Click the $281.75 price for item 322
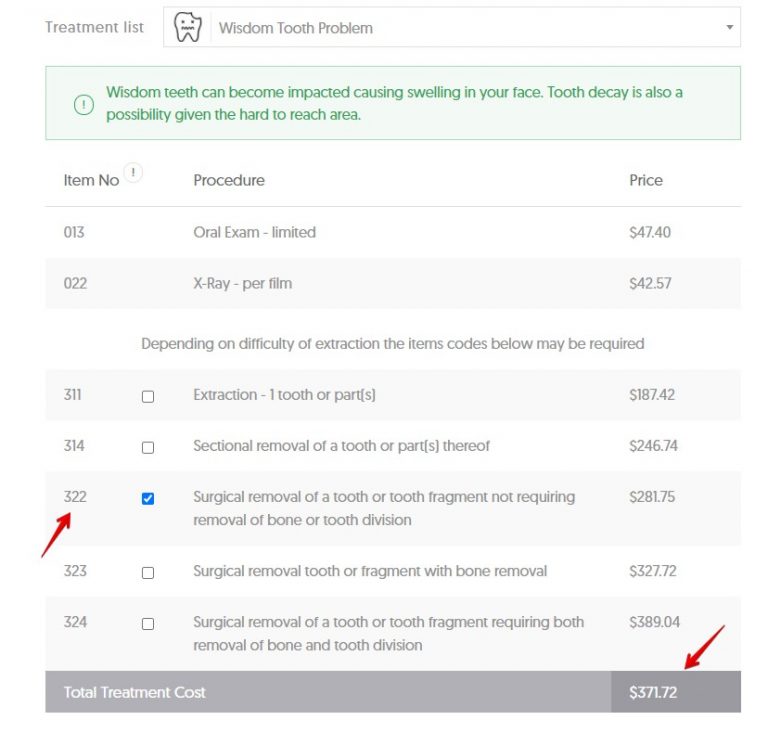Image resolution: width=768 pixels, height=733 pixels. tap(652, 497)
